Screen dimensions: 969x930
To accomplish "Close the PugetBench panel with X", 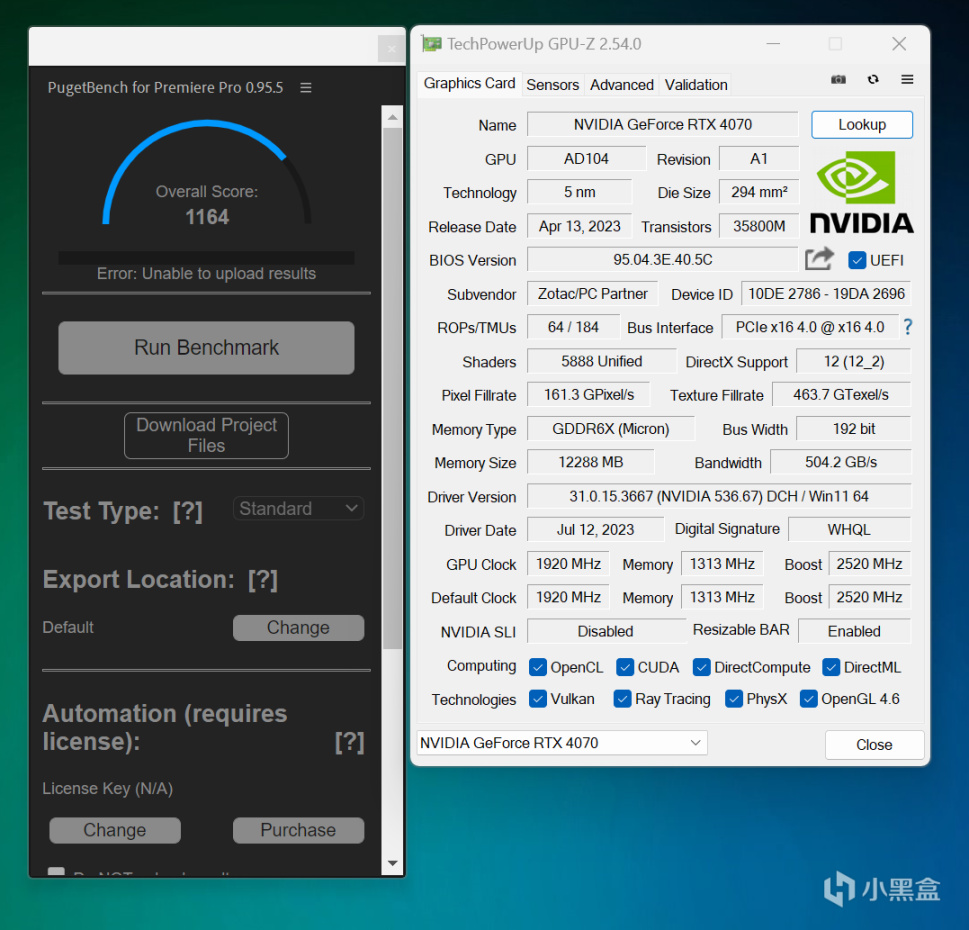I will tap(391, 49).
